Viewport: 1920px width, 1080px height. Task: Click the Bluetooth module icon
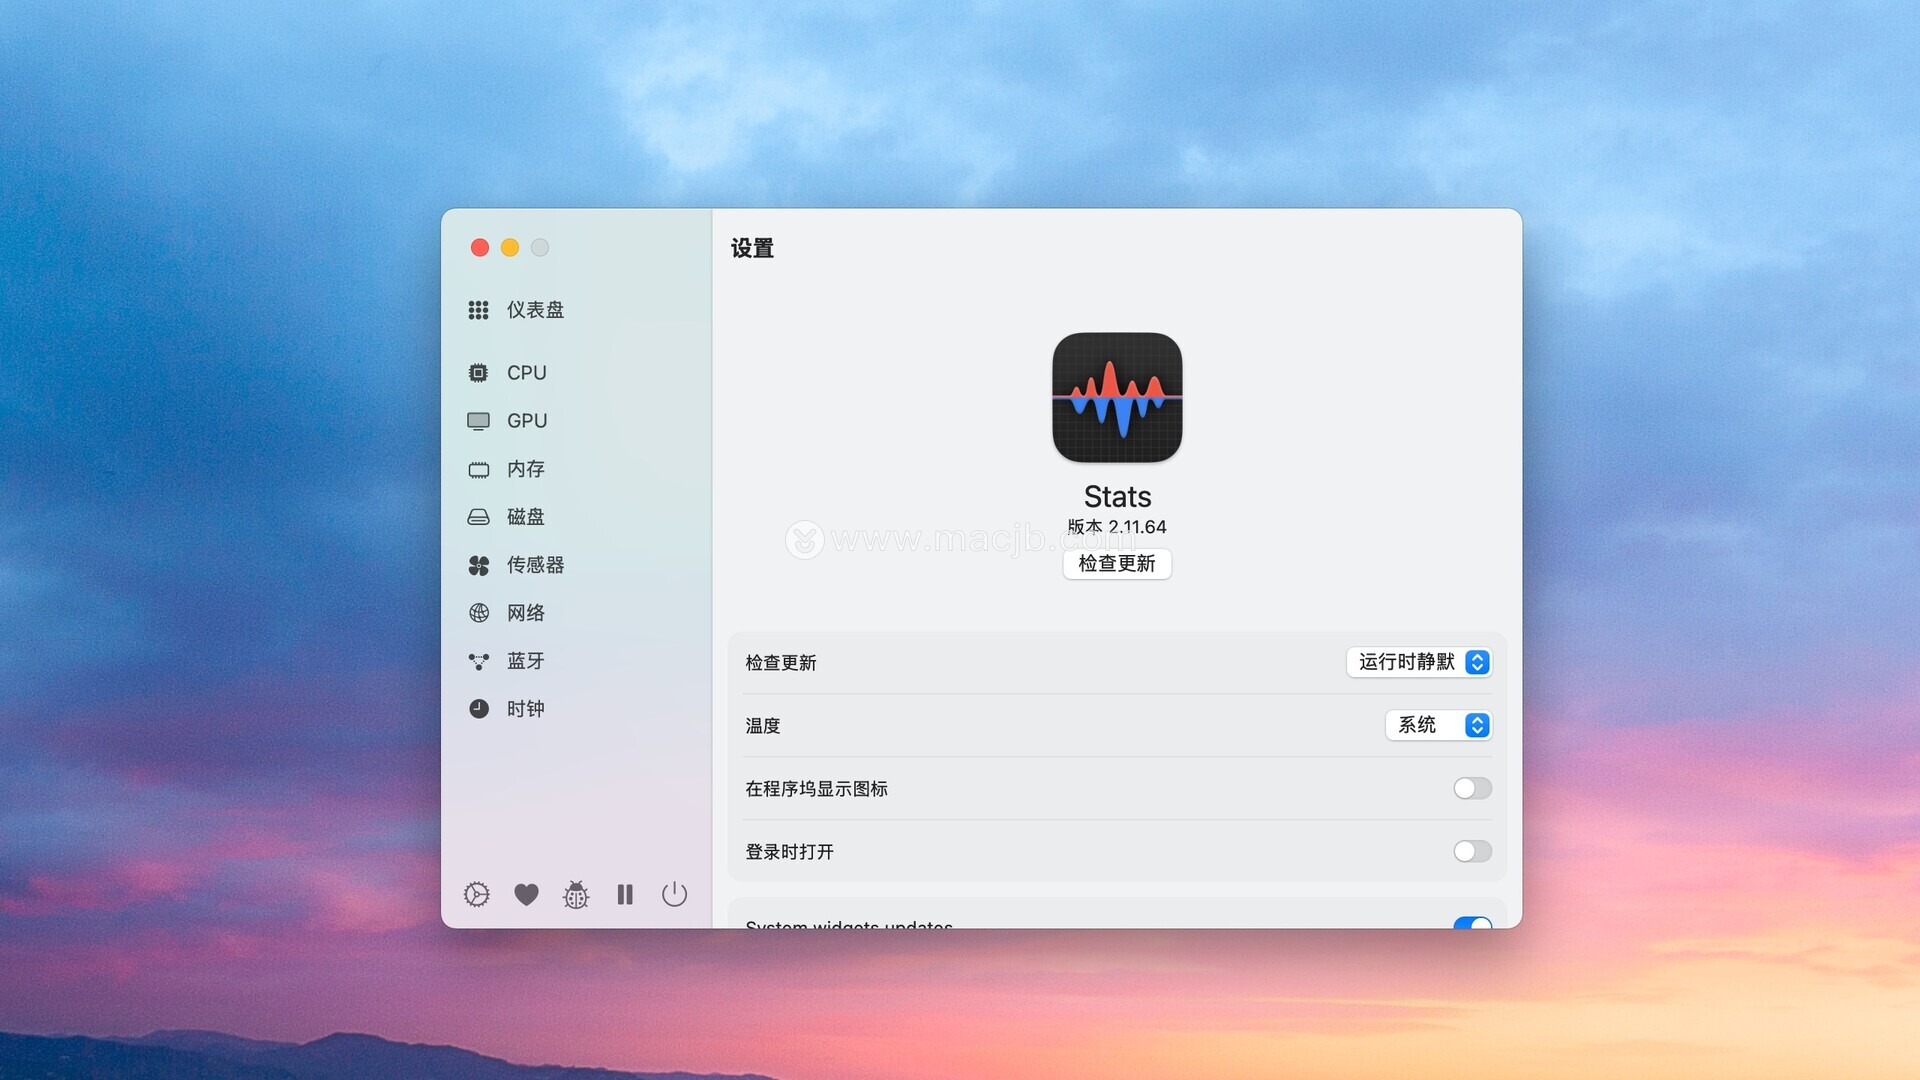479,661
